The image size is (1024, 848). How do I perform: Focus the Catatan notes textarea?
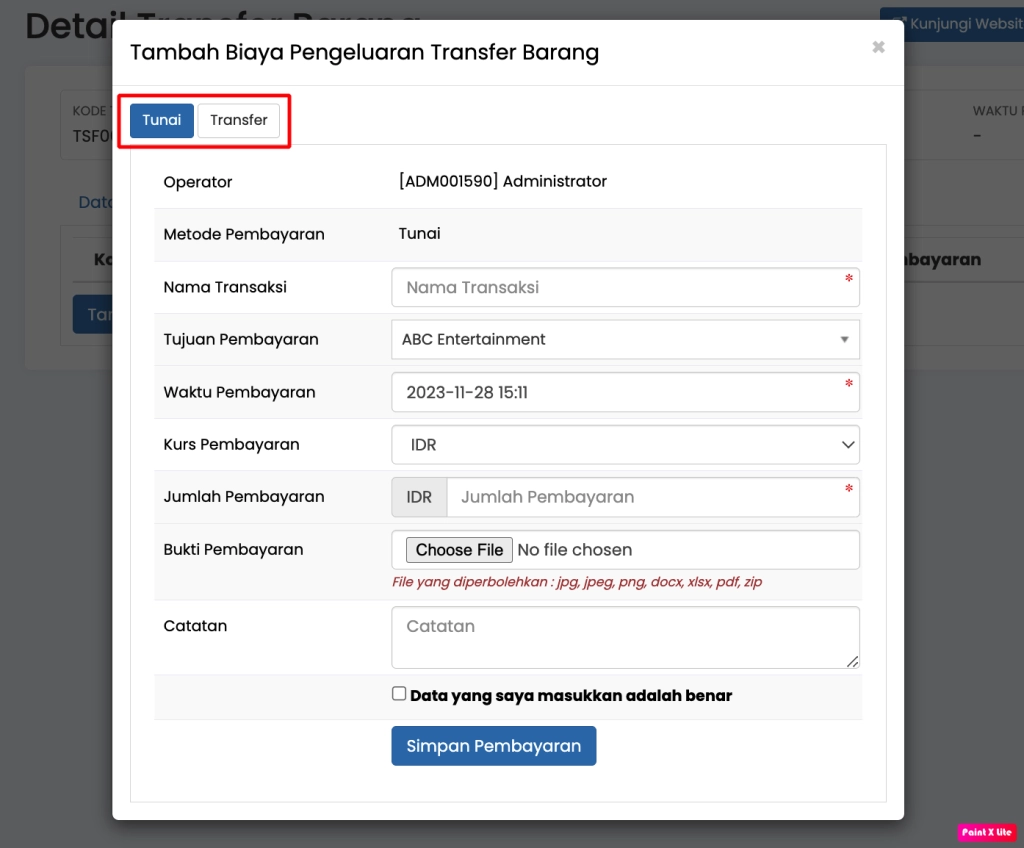pyautogui.click(x=625, y=636)
